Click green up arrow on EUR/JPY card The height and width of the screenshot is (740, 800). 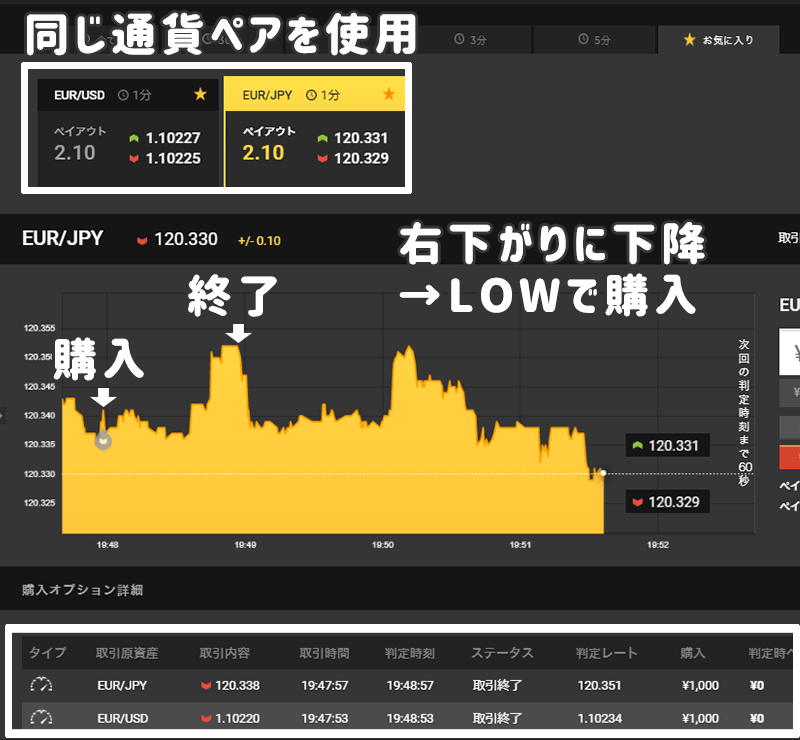322,138
